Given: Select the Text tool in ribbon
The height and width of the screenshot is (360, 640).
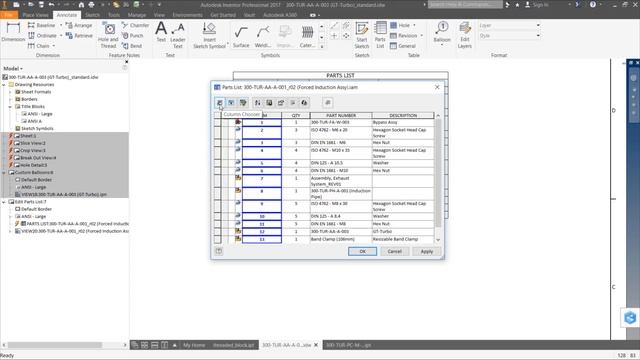Looking at the screenshot, I should (x=161, y=32).
